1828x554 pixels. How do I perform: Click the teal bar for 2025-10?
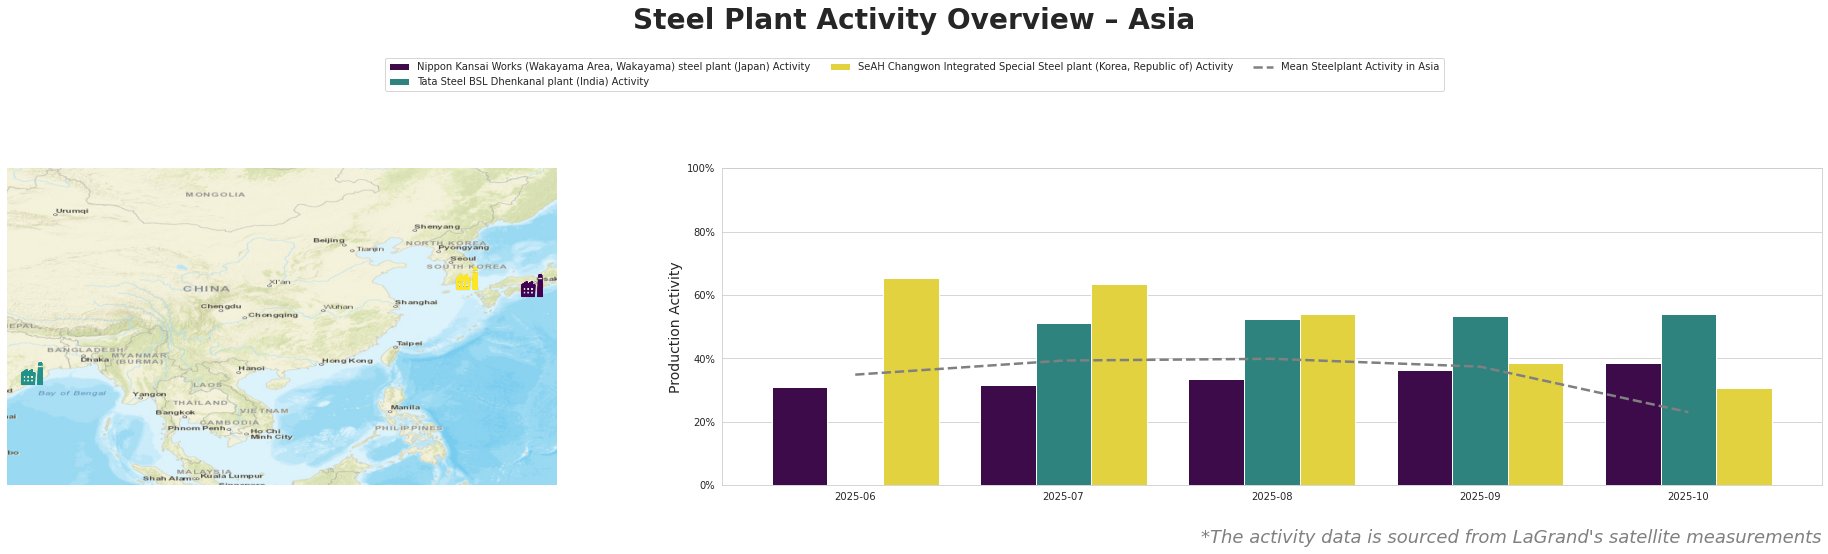click(1689, 400)
